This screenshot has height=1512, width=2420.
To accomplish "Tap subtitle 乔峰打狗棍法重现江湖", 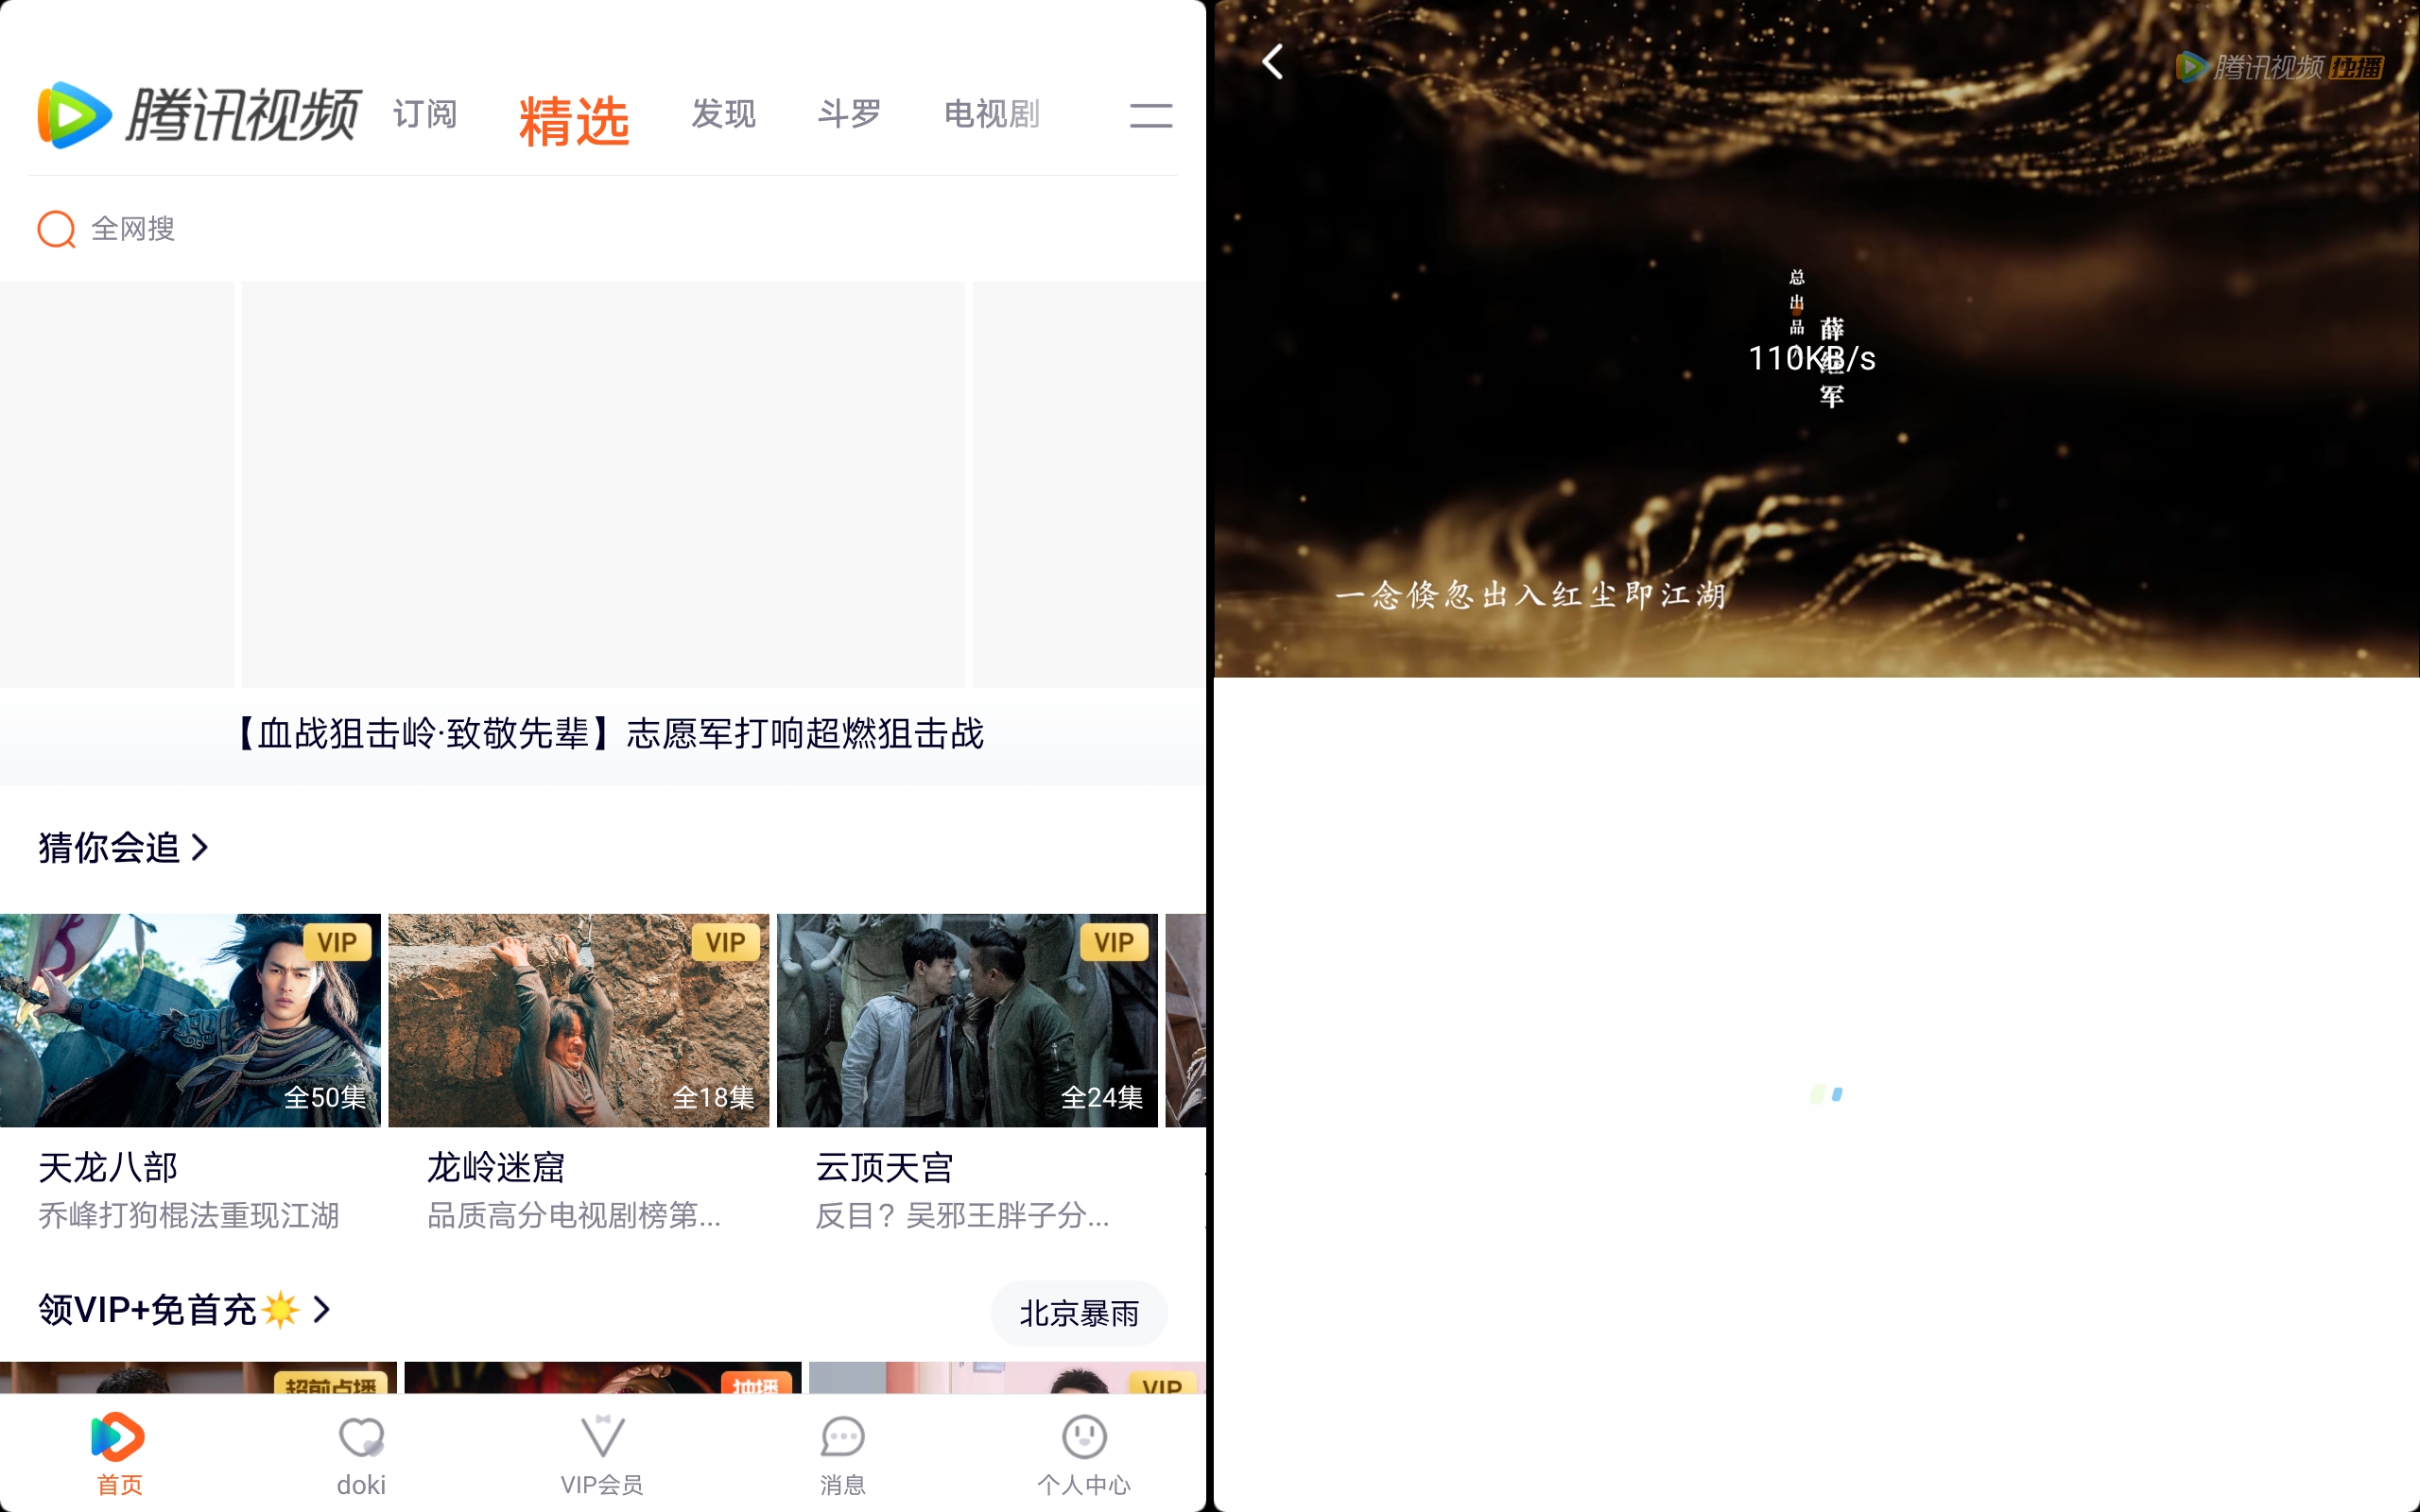I will point(189,1216).
